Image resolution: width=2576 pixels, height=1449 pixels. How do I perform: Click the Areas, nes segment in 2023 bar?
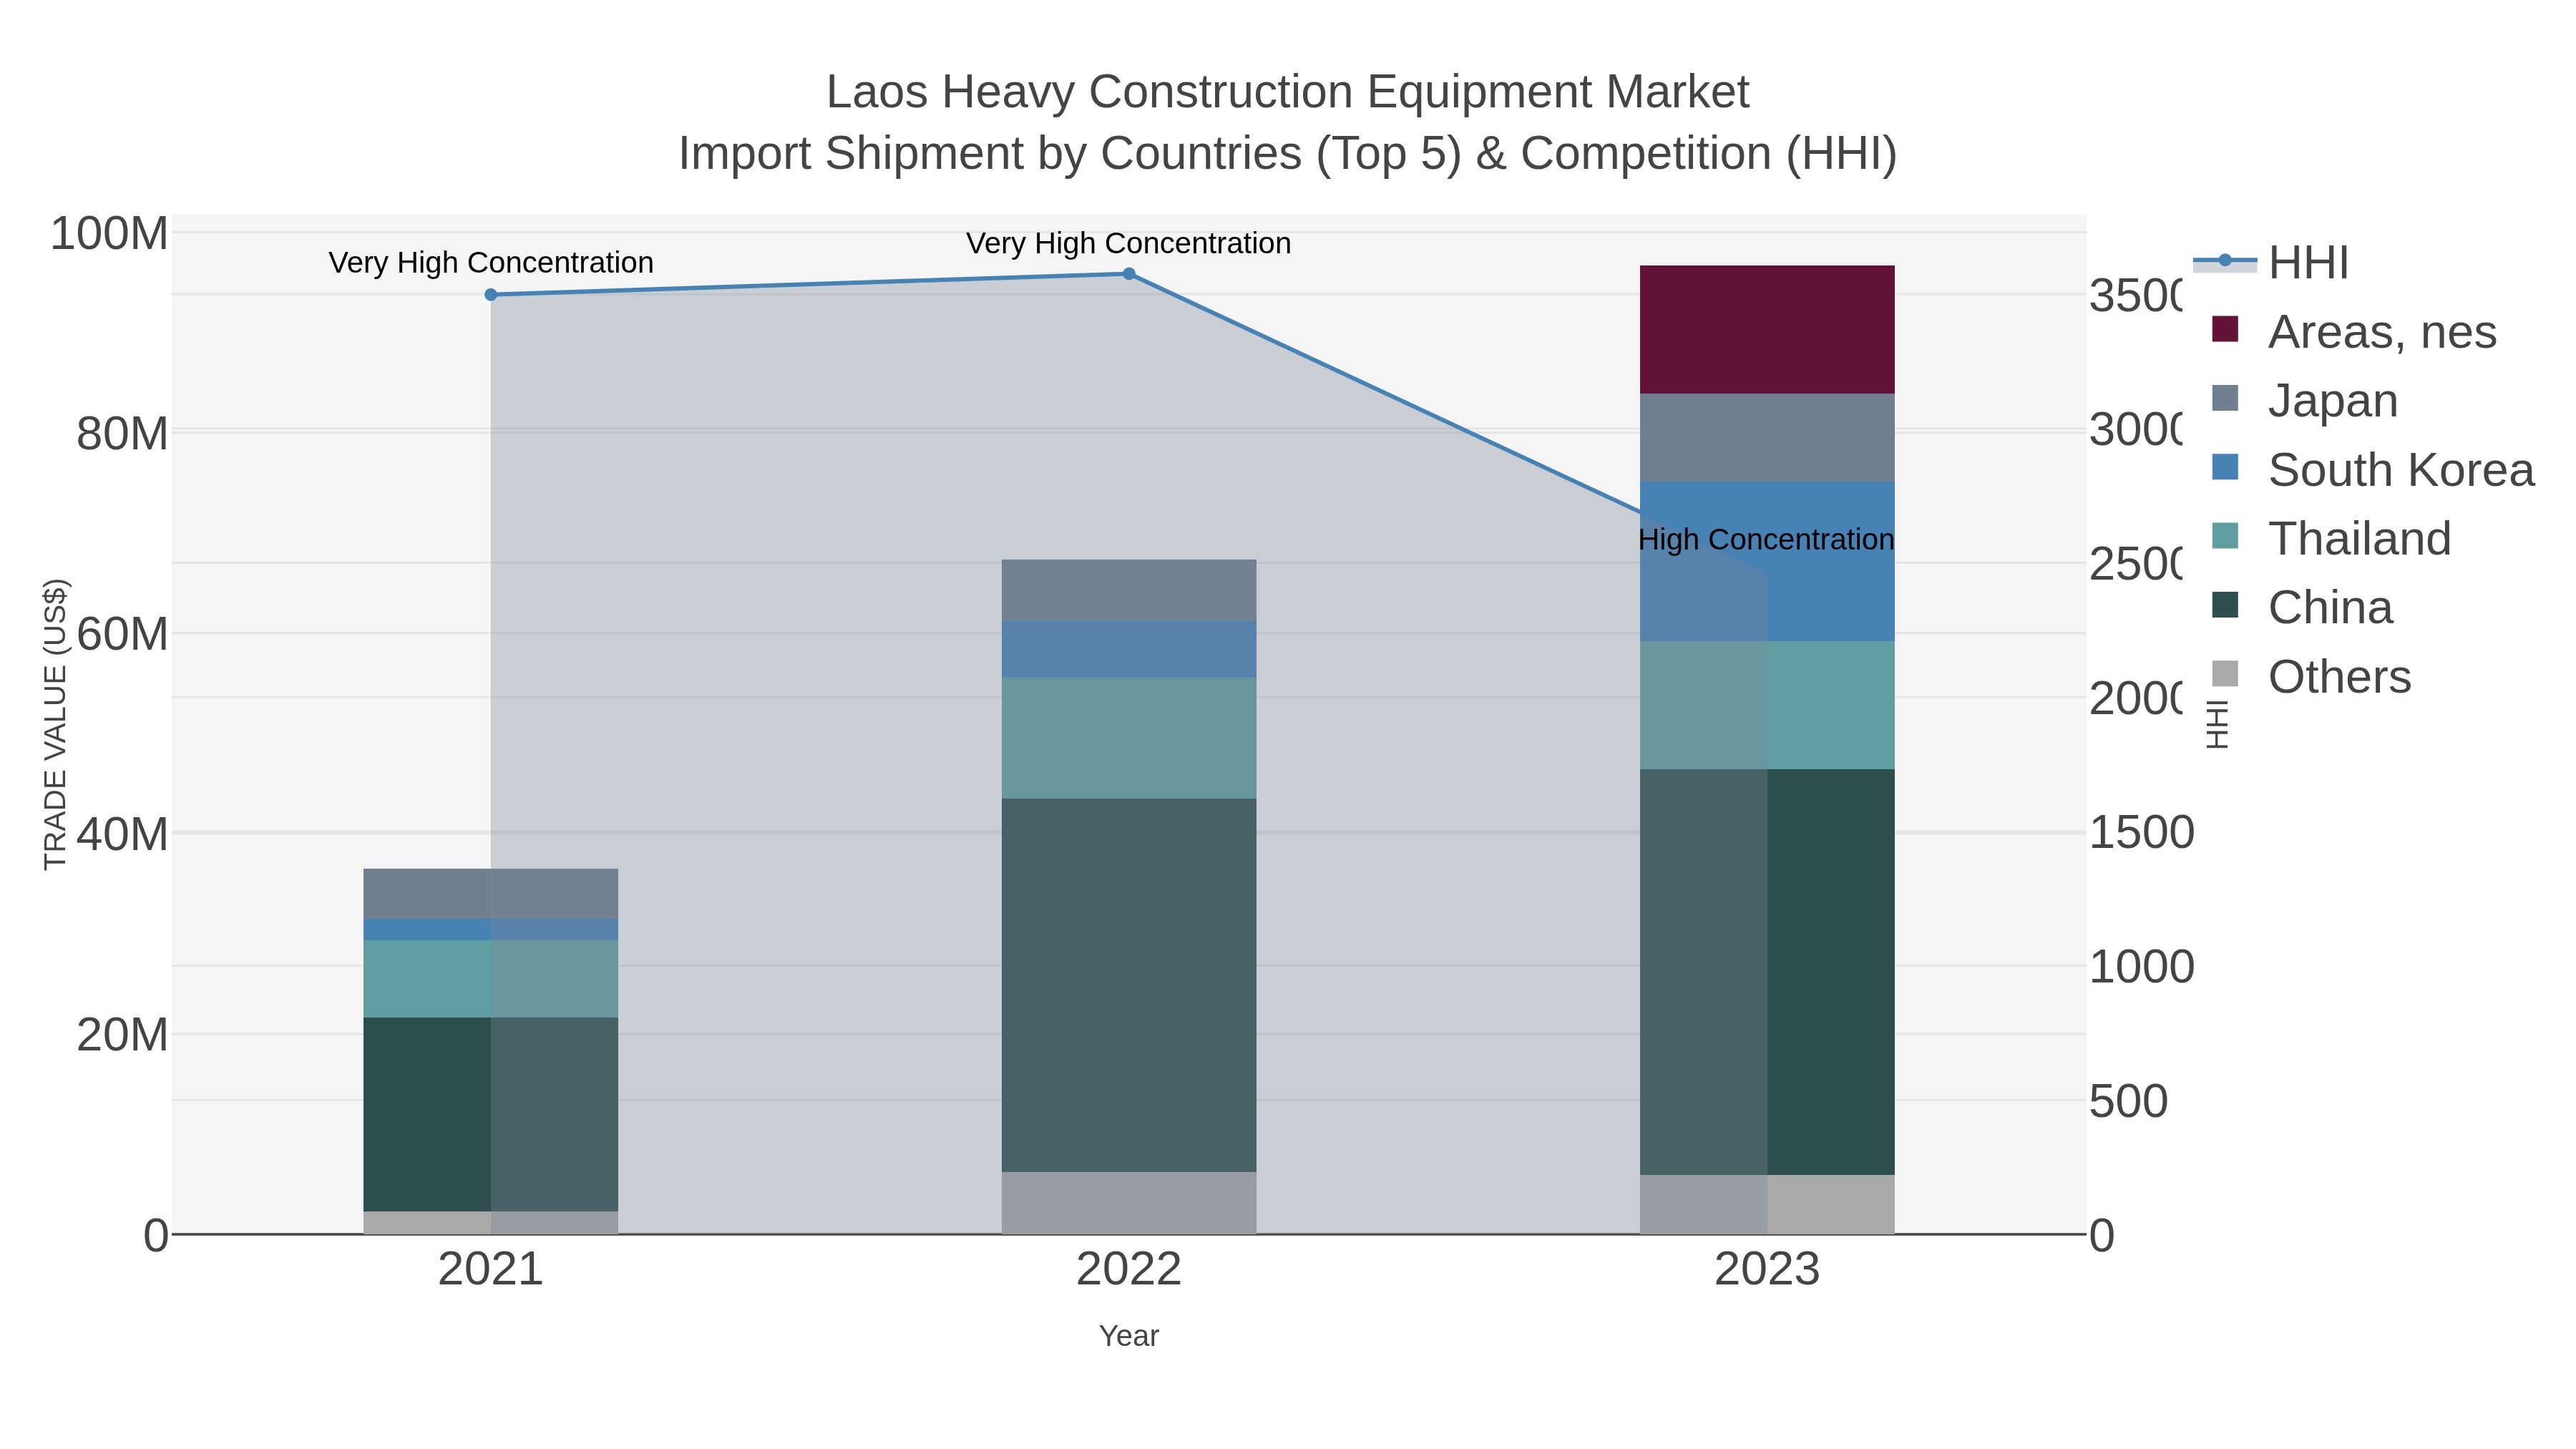click(x=1767, y=330)
